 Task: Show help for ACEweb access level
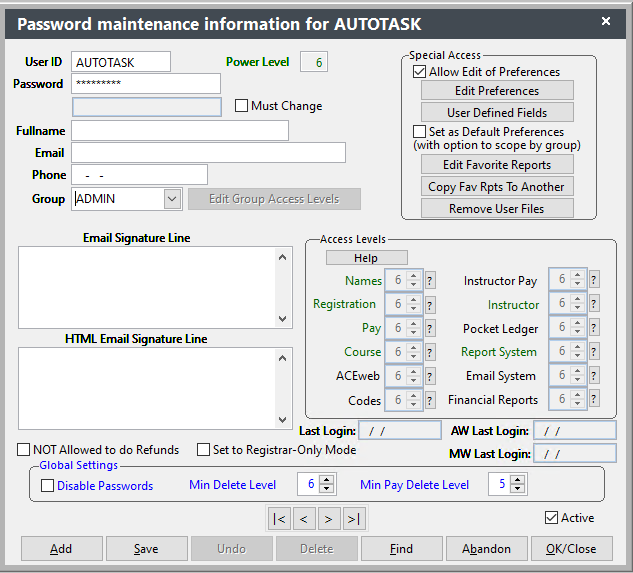coord(430,376)
